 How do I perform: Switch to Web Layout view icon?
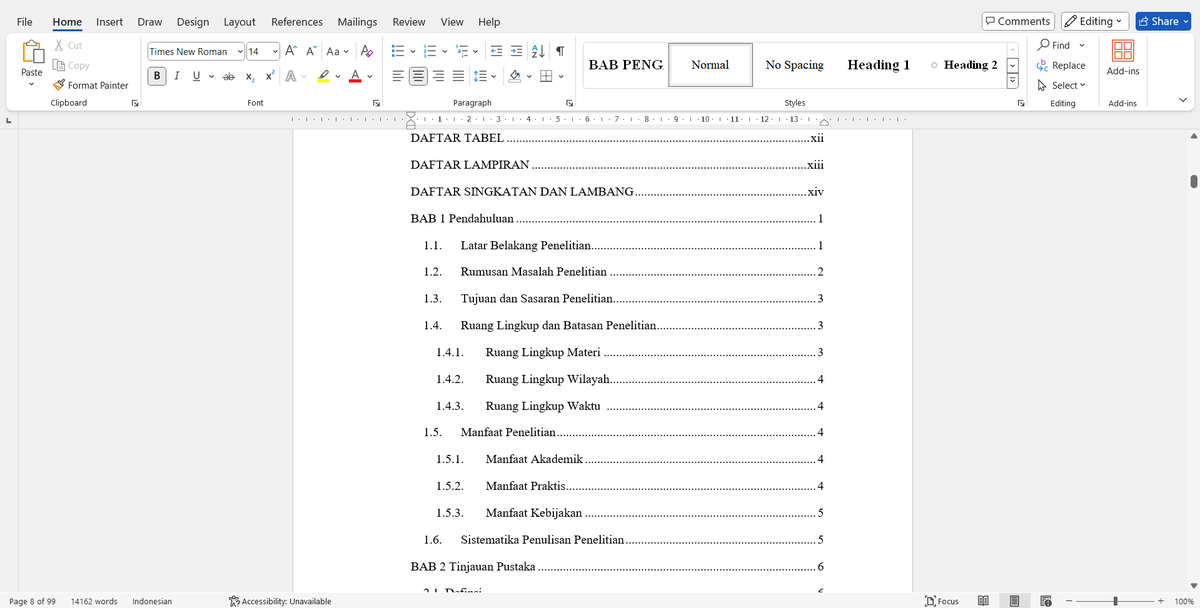[x=1046, y=601]
